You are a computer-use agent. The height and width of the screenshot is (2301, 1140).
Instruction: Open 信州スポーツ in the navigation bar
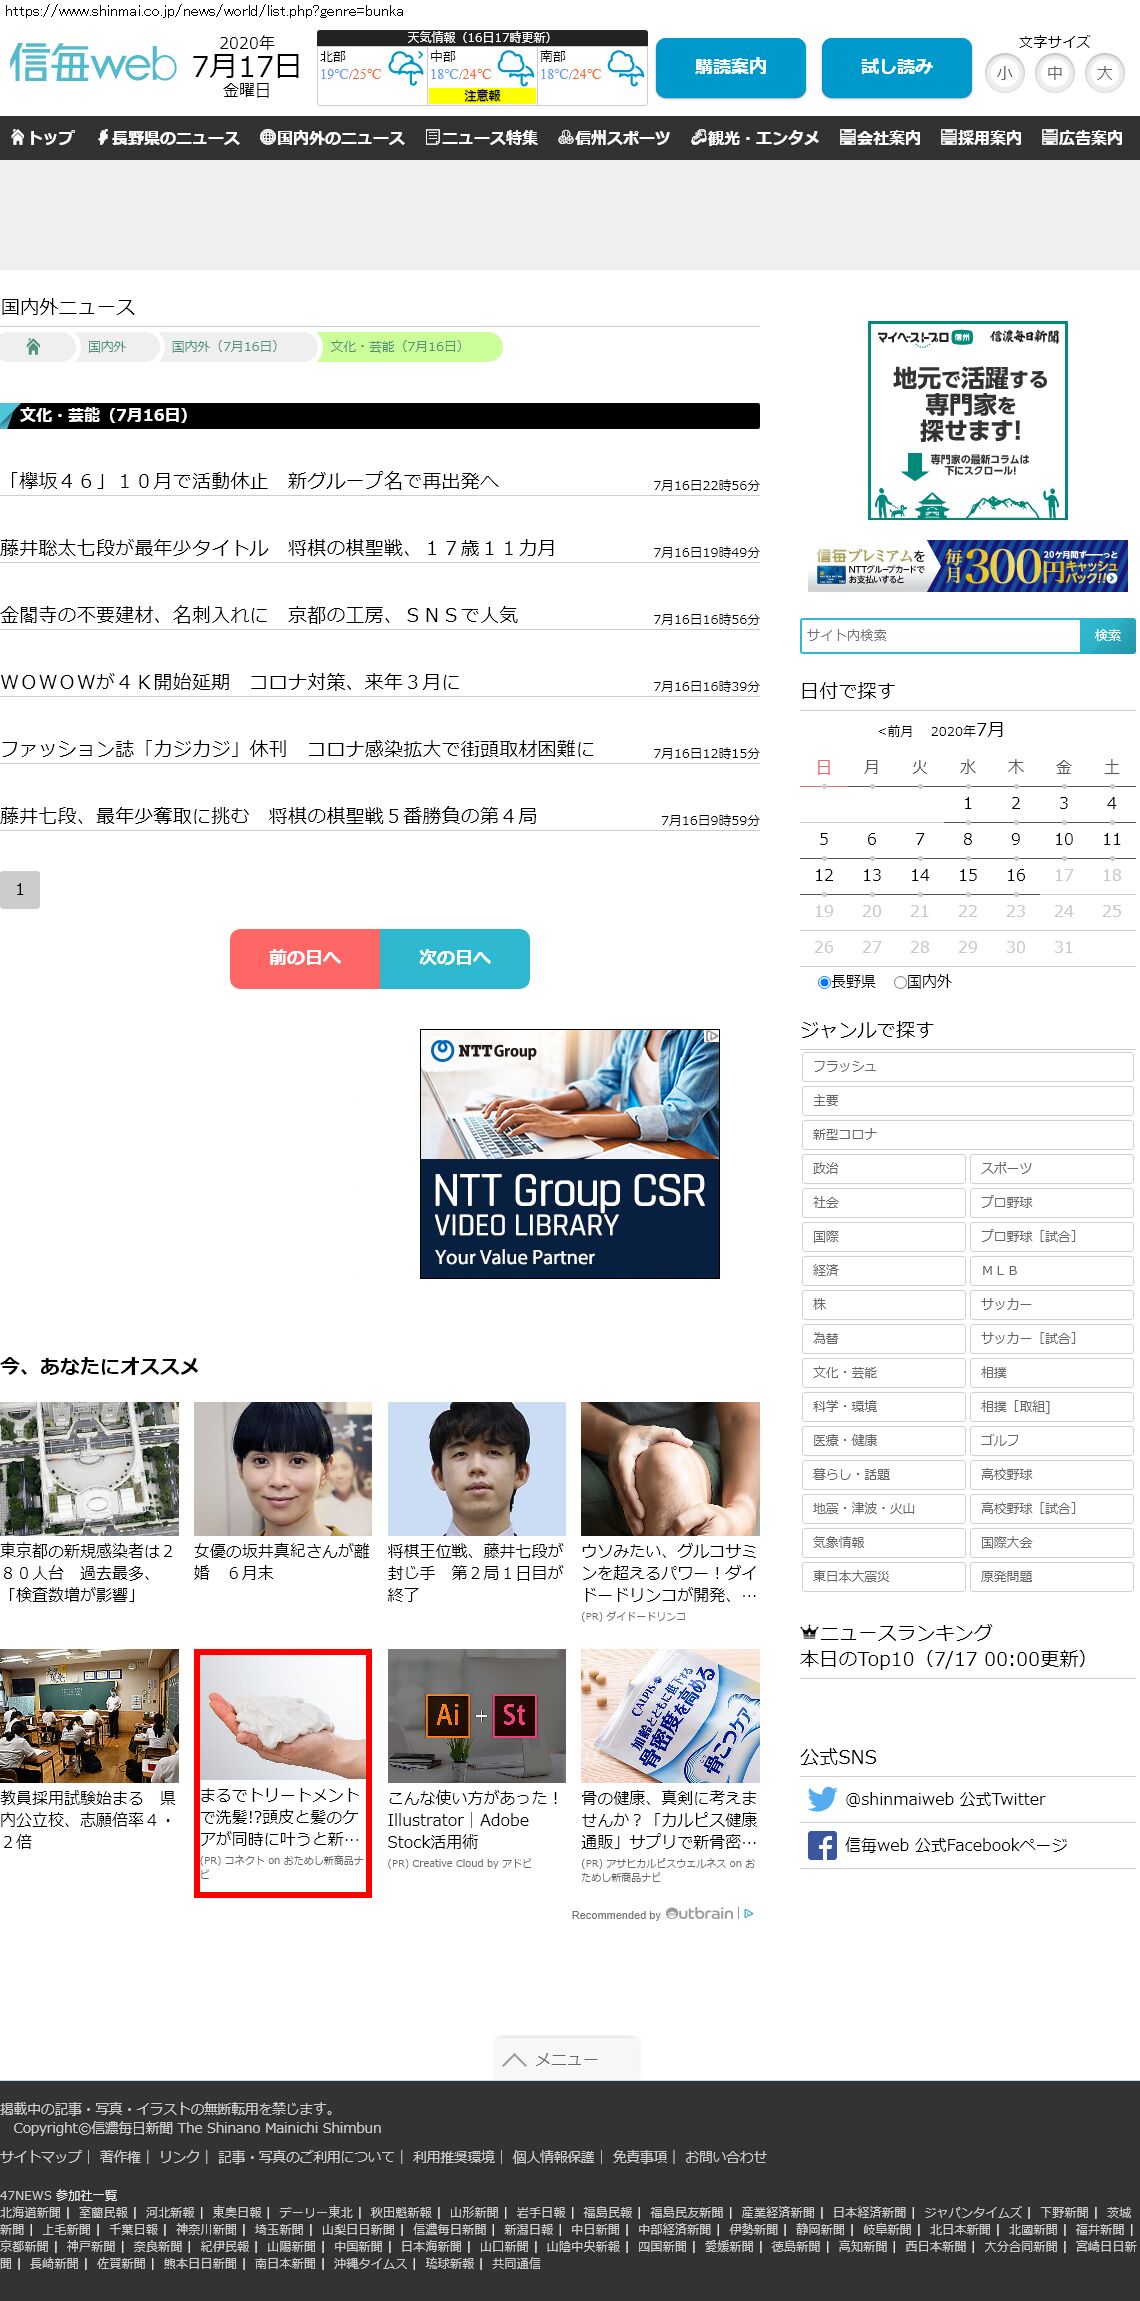tap(614, 138)
